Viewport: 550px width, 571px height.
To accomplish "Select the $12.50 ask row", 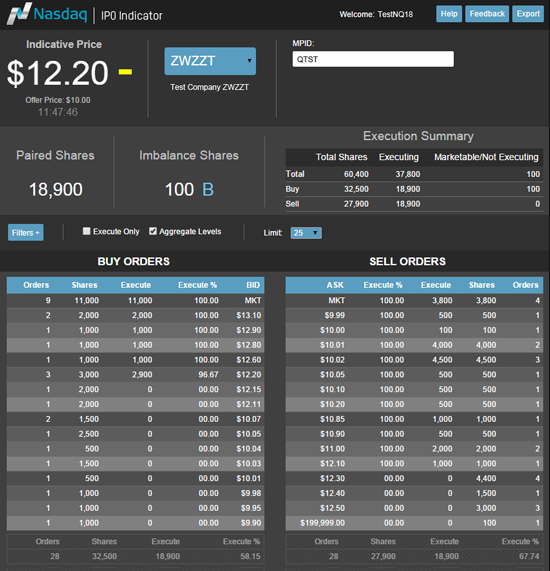I will 414,508.
